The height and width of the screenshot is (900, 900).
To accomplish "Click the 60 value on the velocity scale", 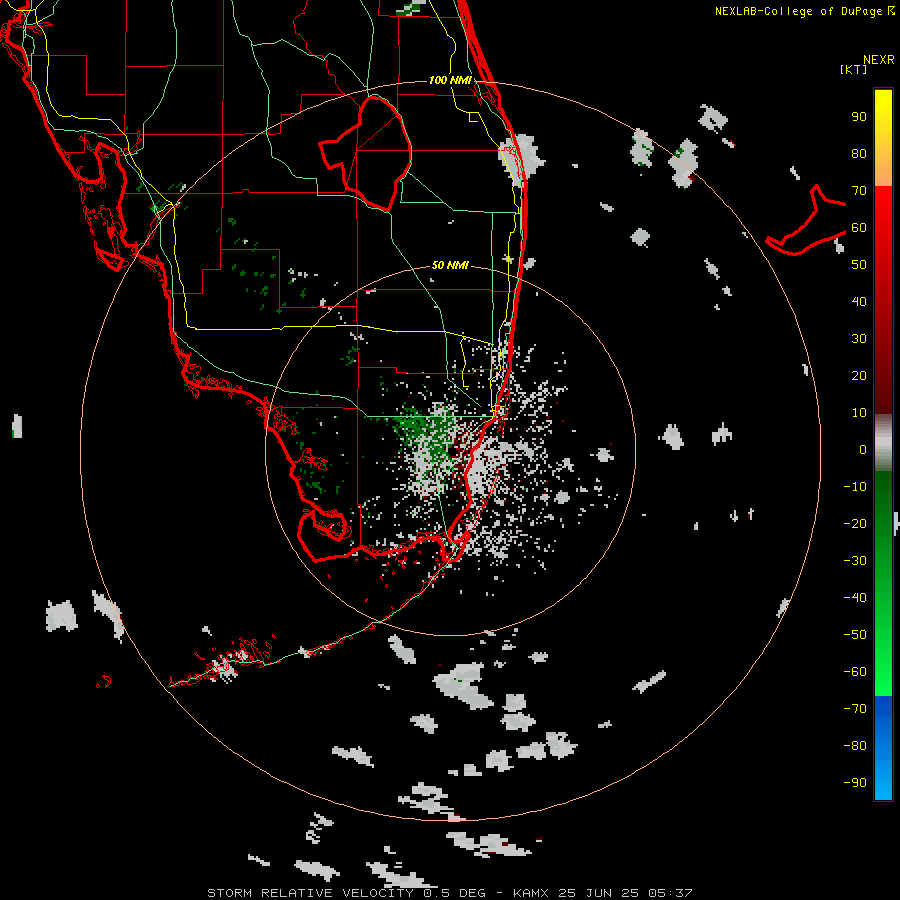I will pos(859,228).
